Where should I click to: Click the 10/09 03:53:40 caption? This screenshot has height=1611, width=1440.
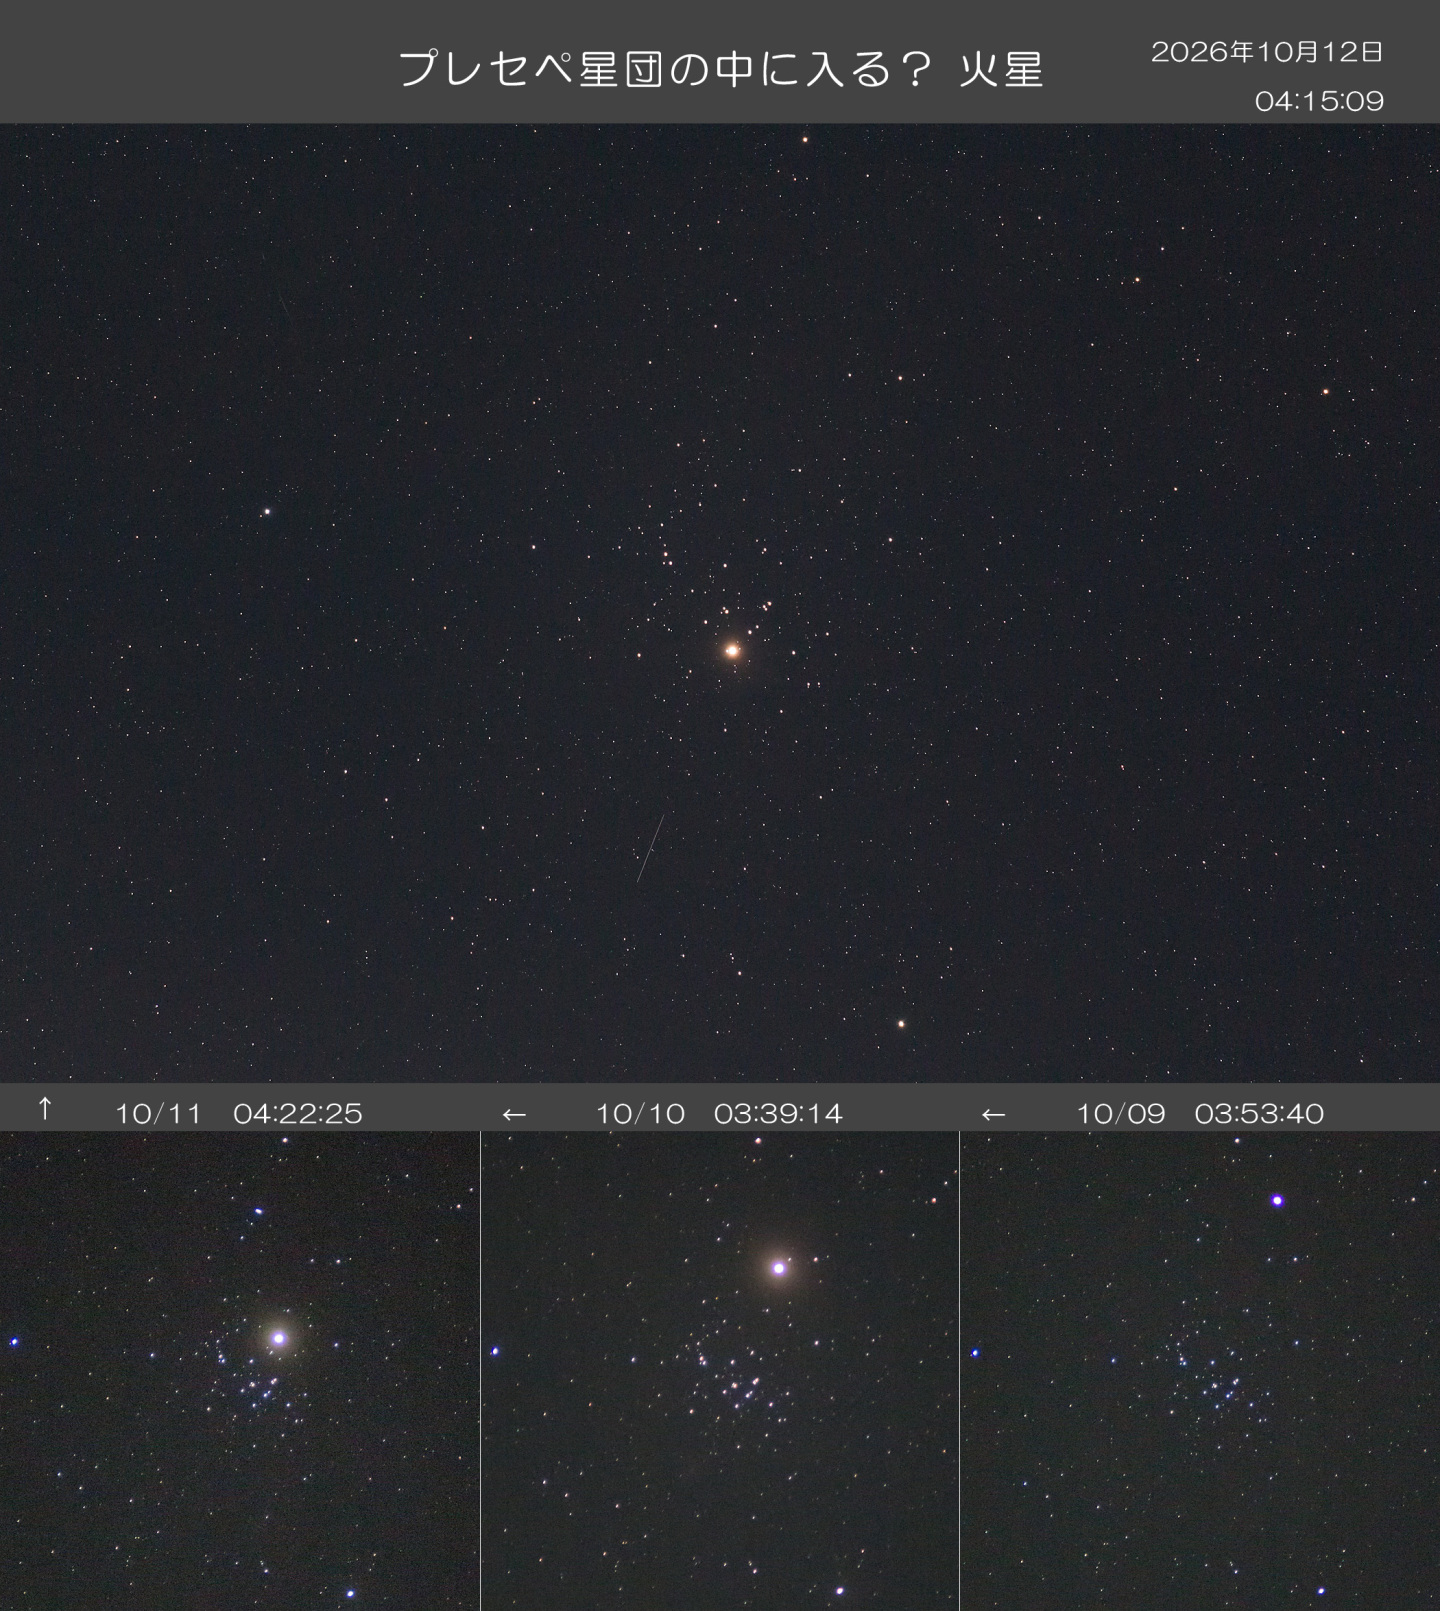point(1200,1113)
